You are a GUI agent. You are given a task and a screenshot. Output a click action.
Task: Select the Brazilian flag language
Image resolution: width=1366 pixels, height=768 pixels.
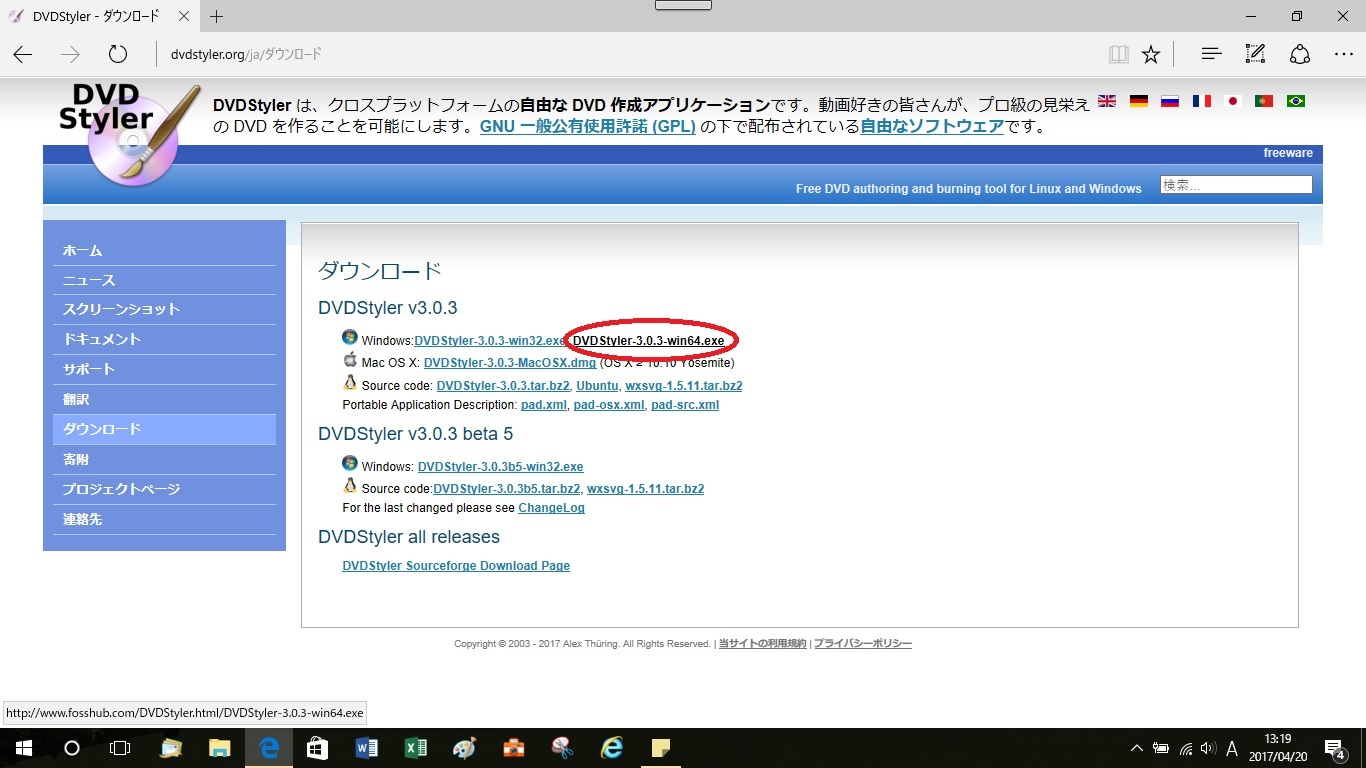[1295, 101]
